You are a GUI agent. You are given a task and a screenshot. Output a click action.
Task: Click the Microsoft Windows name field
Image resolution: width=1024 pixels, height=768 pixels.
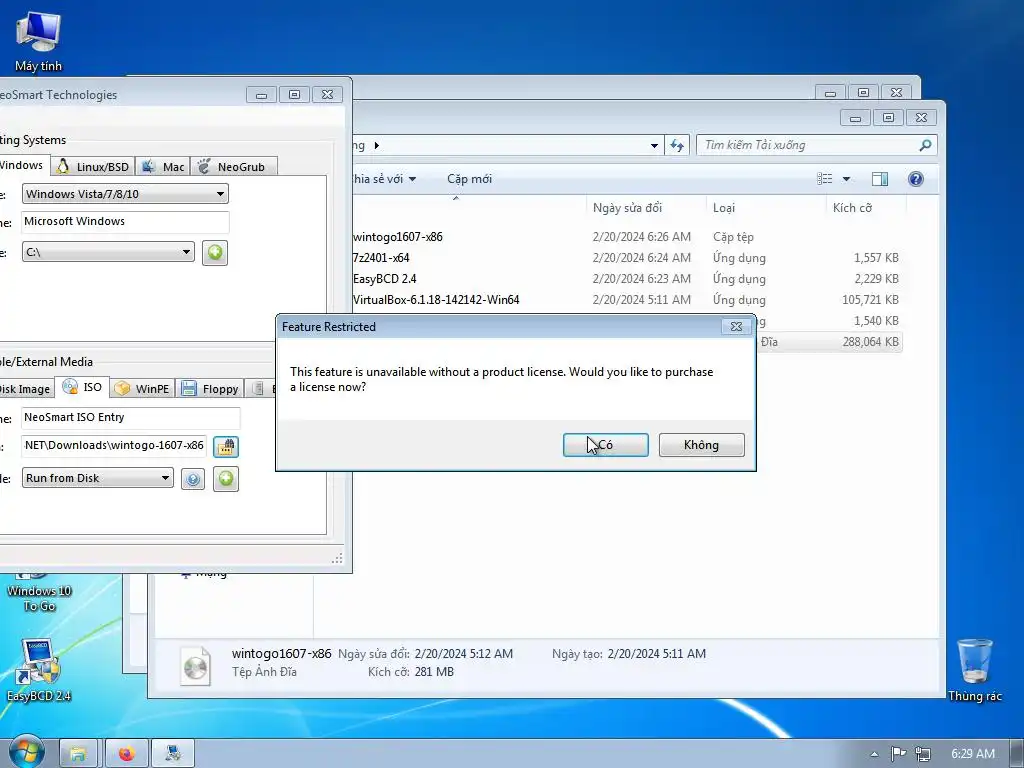tap(125, 221)
